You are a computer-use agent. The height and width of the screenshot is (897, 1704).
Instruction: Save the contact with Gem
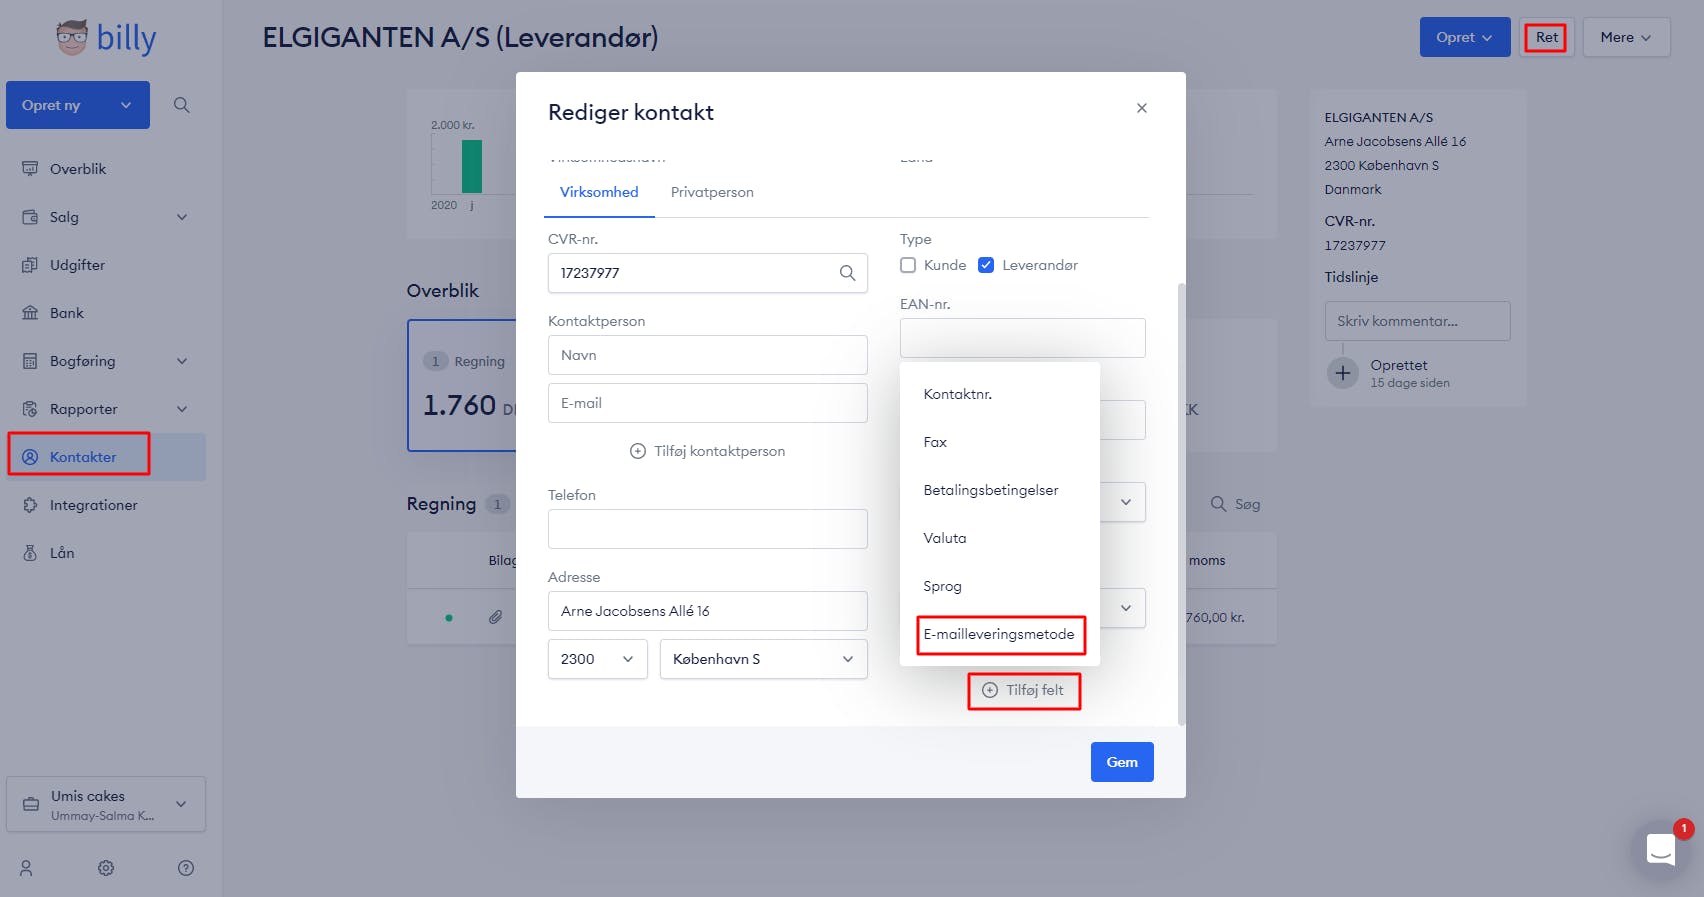1122,762
